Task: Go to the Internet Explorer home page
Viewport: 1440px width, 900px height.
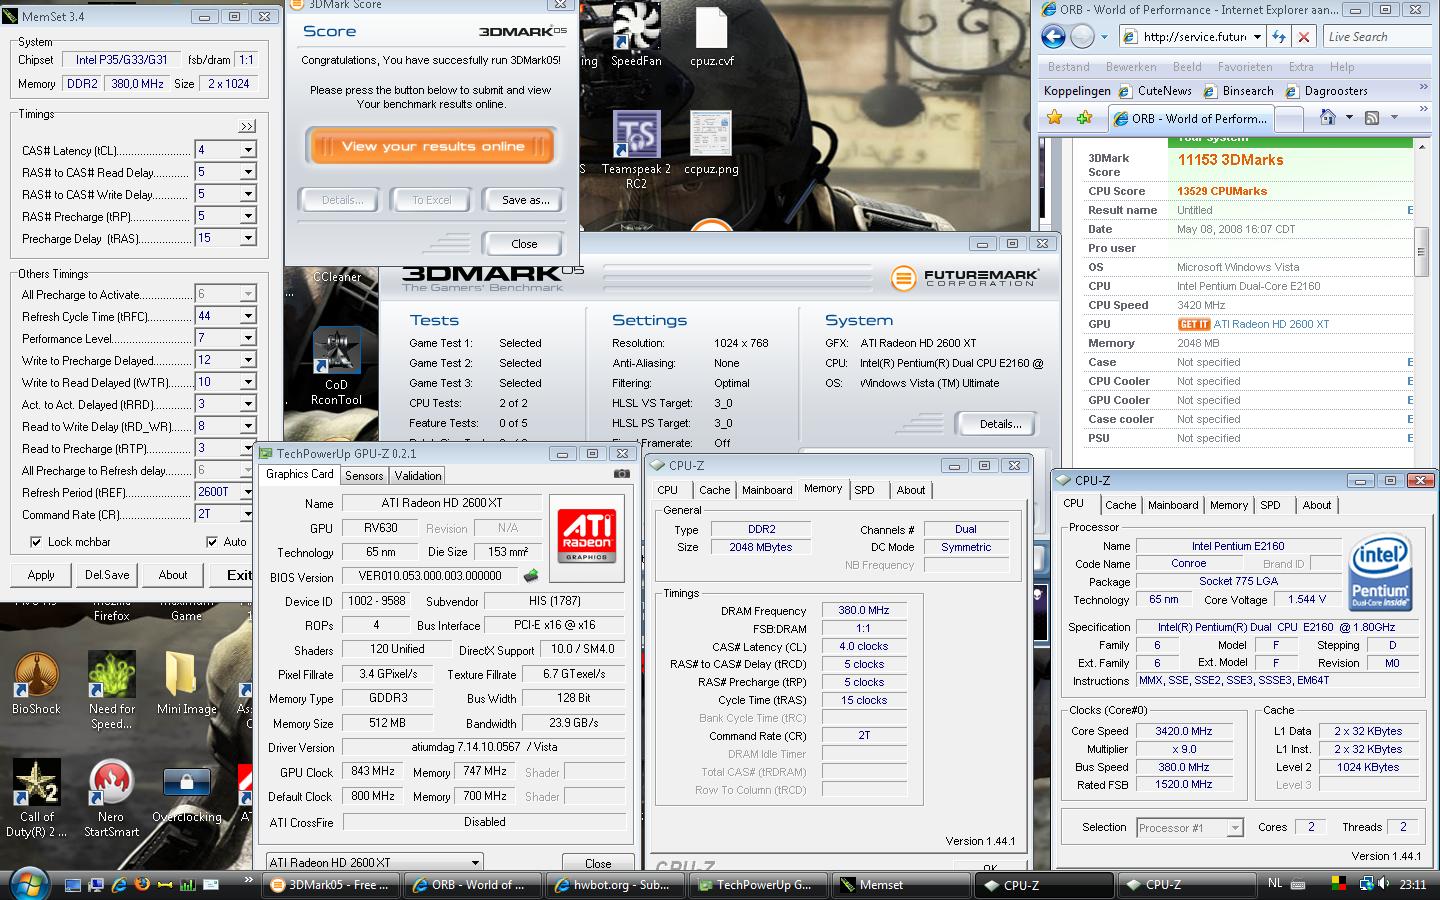Action: tap(1327, 118)
